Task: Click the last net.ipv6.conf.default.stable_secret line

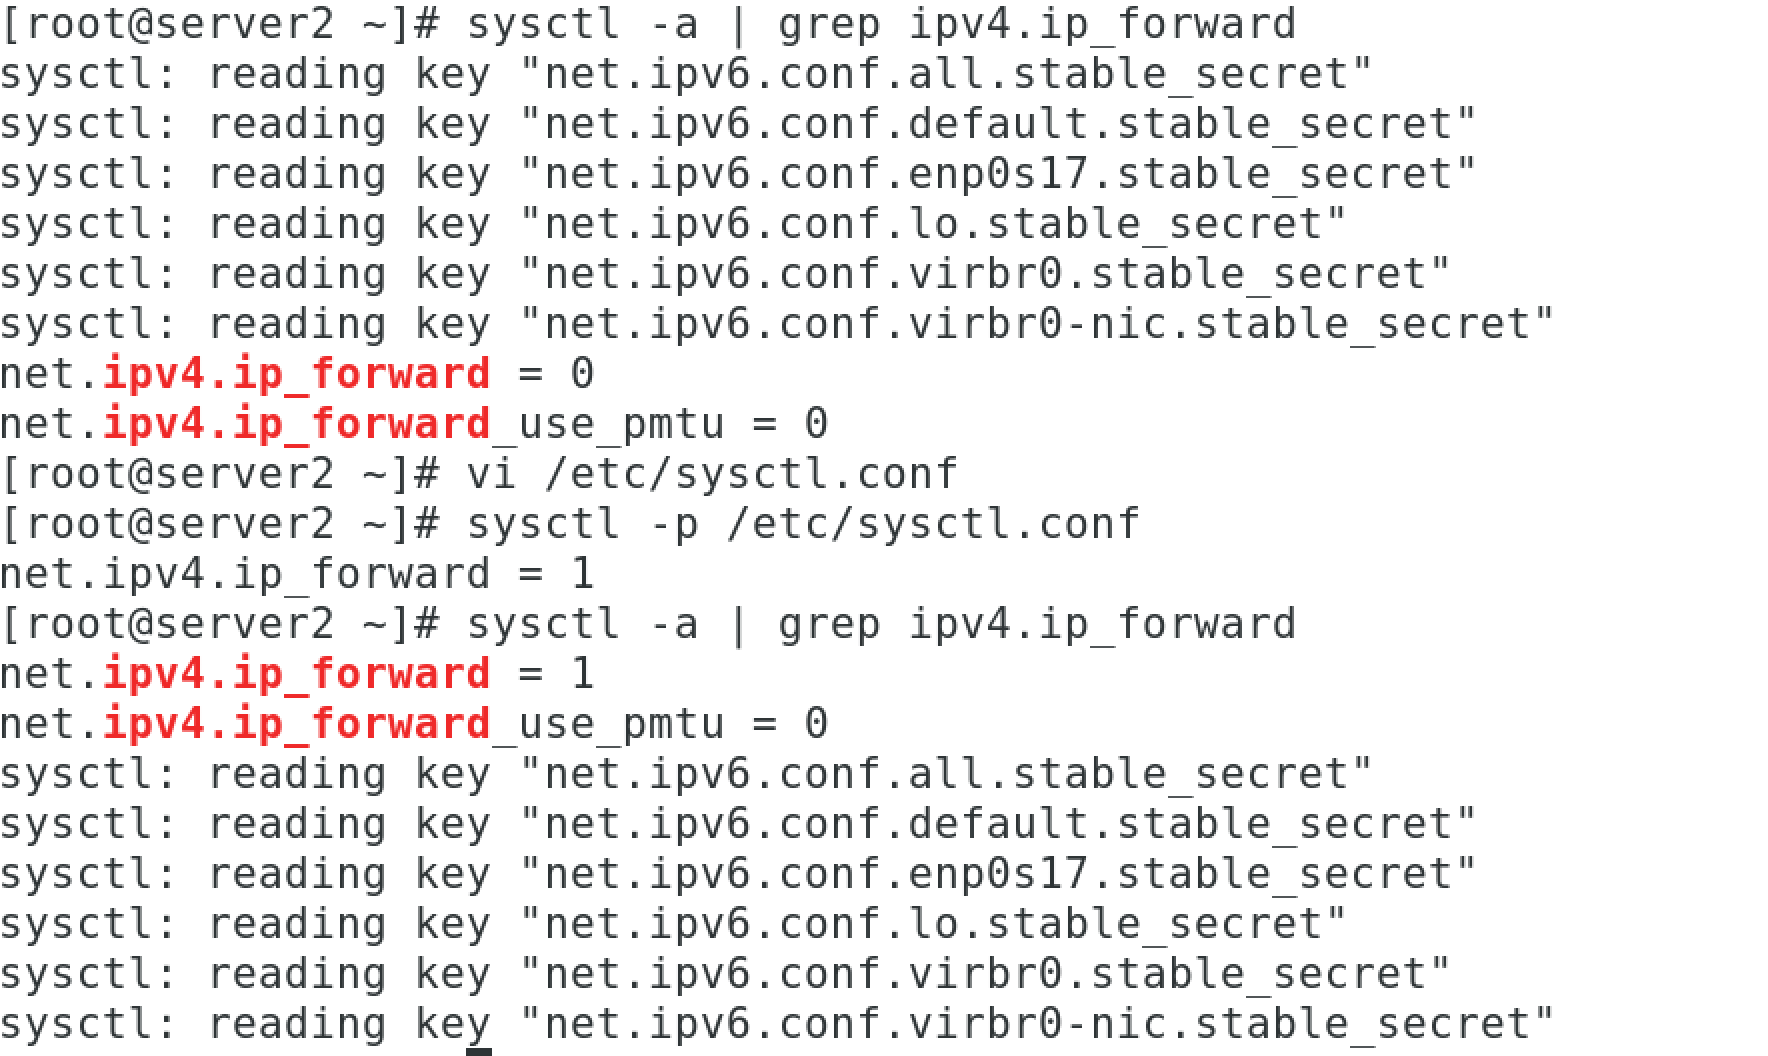Action: (x=738, y=823)
